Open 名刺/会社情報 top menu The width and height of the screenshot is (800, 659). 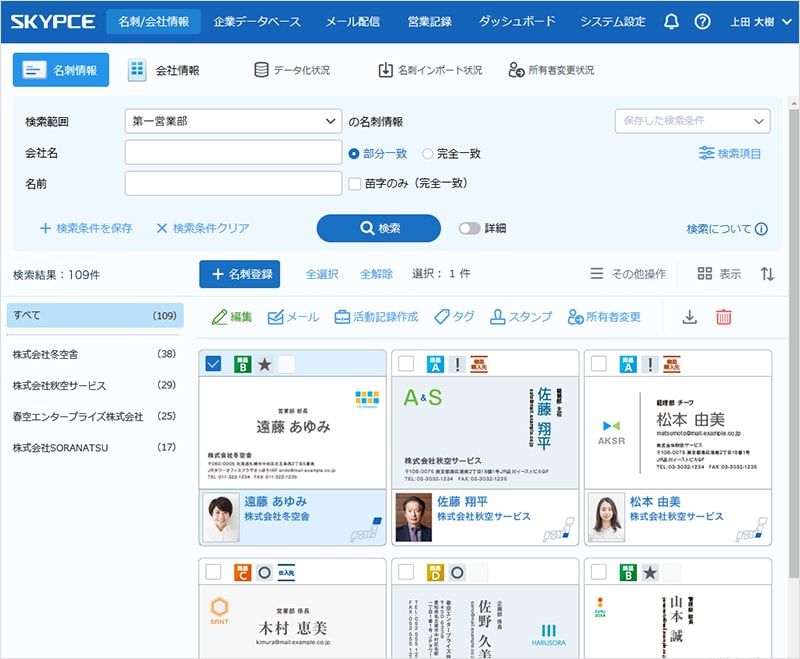tap(154, 21)
